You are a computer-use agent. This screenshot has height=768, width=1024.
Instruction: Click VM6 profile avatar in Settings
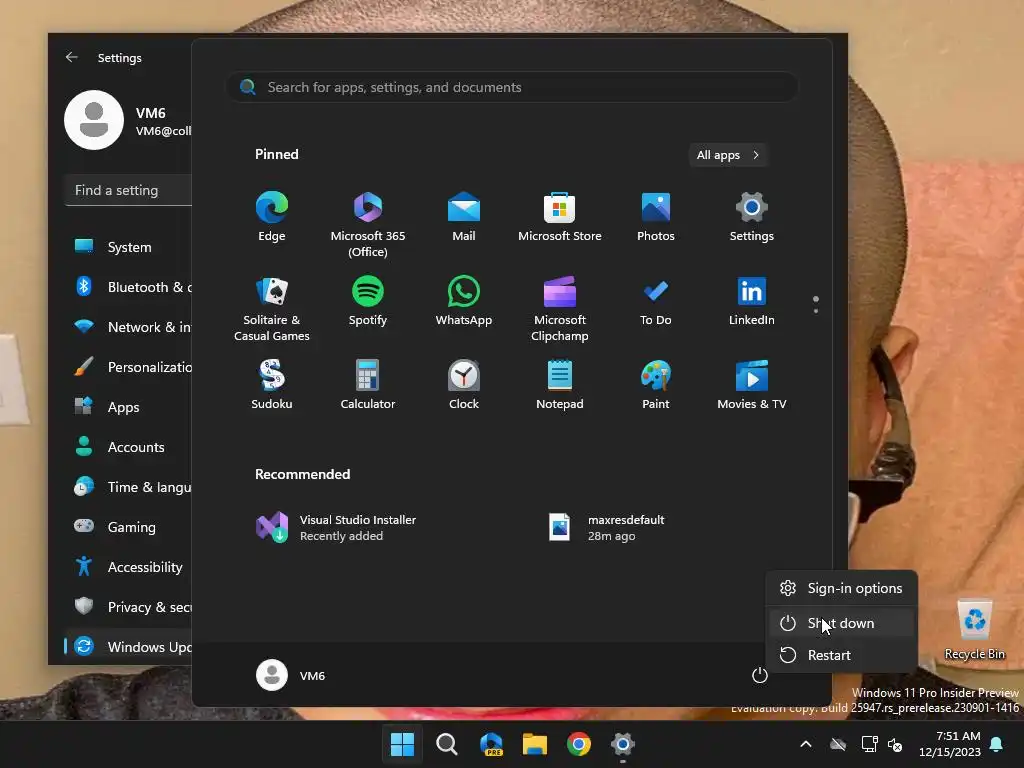[x=93, y=120]
